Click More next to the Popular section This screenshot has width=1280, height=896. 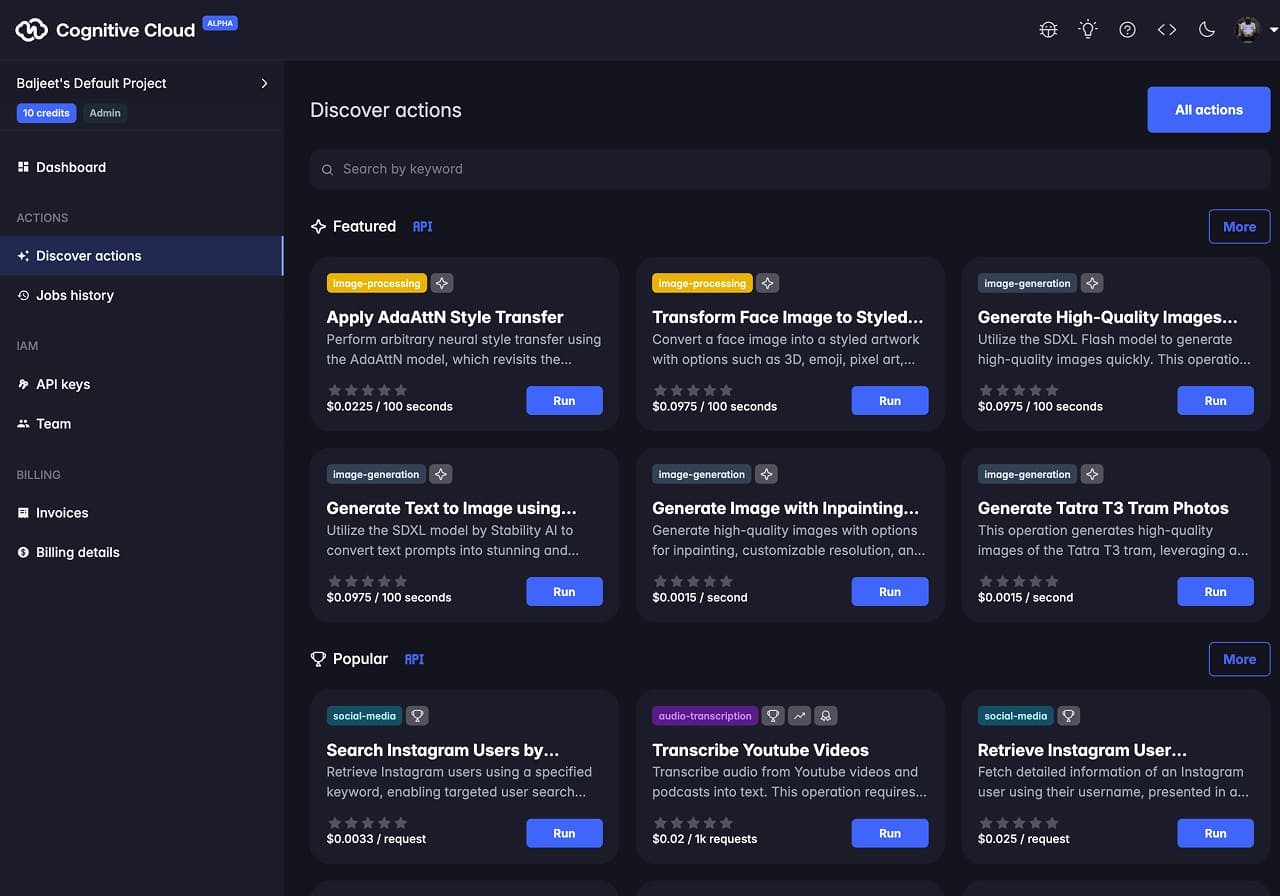[1239, 659]
